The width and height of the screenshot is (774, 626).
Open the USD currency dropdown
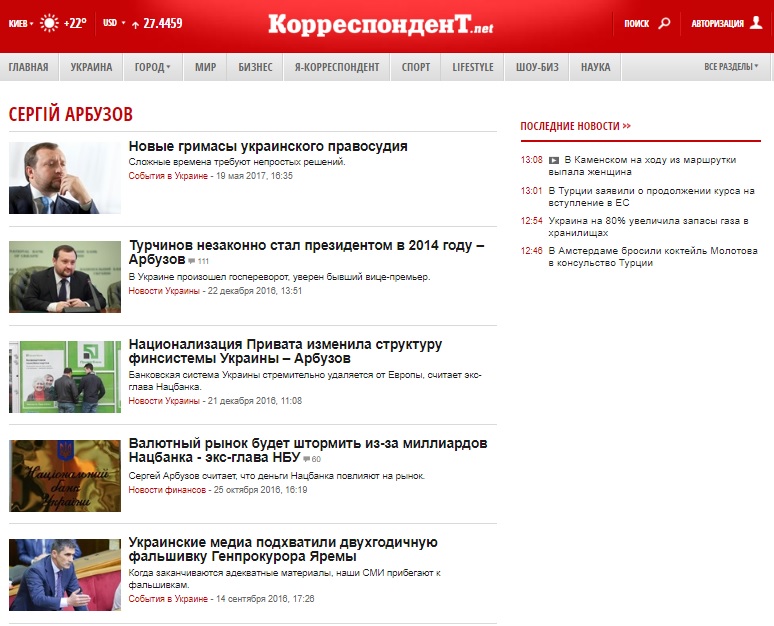113,23
